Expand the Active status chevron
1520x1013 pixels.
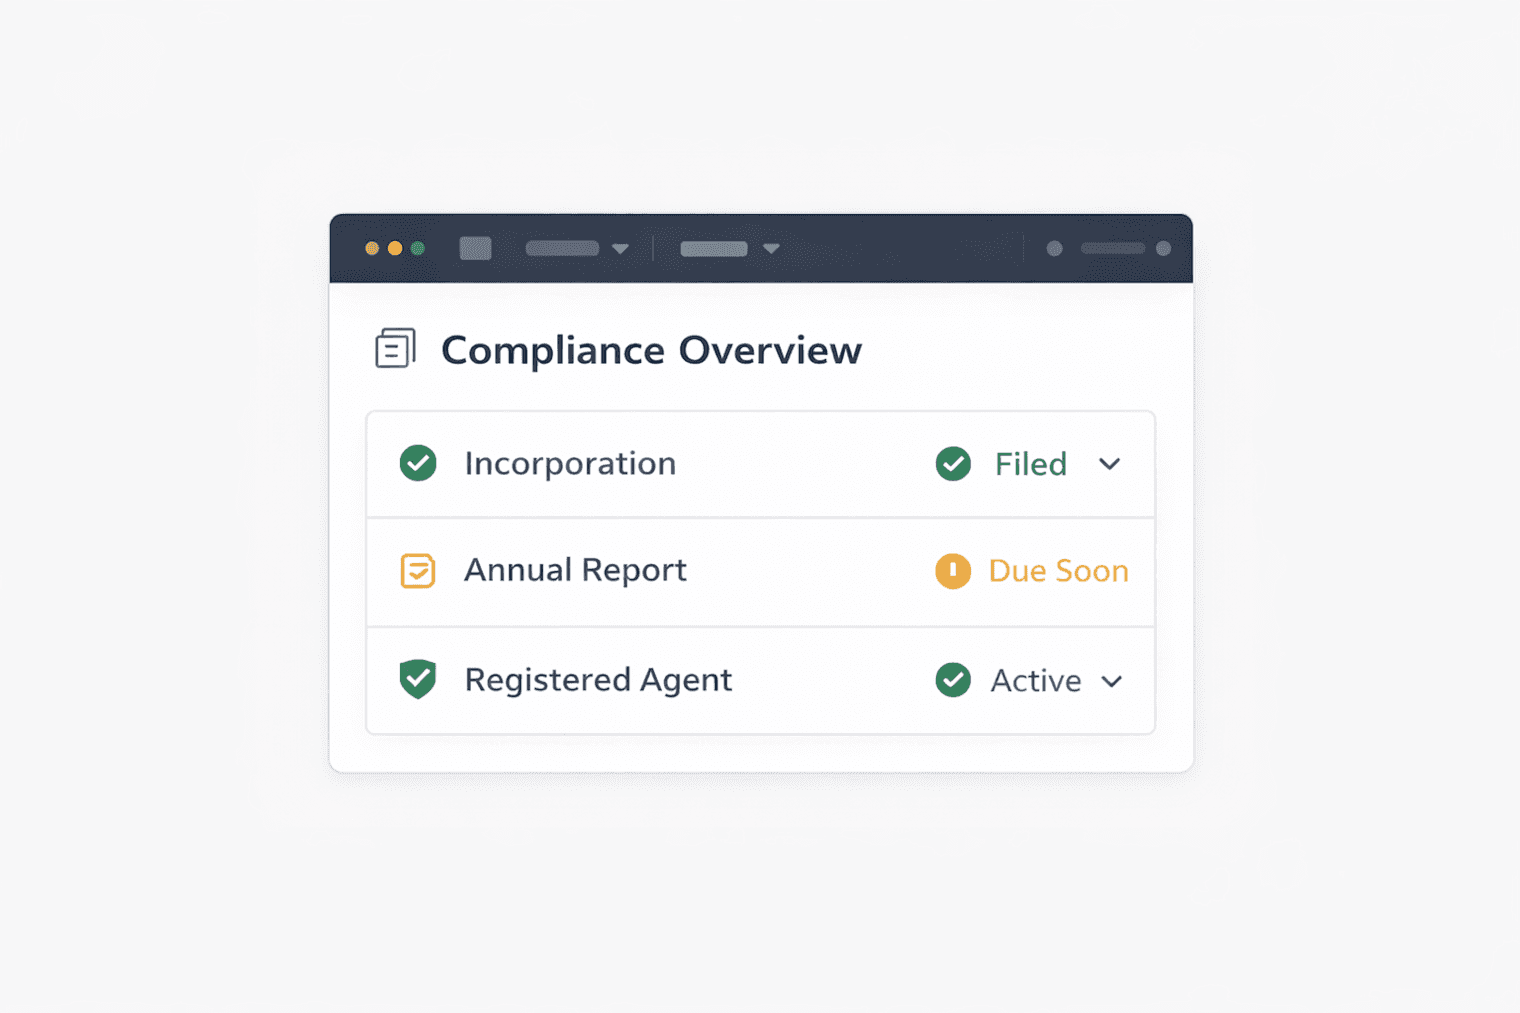click(1111, 681)
